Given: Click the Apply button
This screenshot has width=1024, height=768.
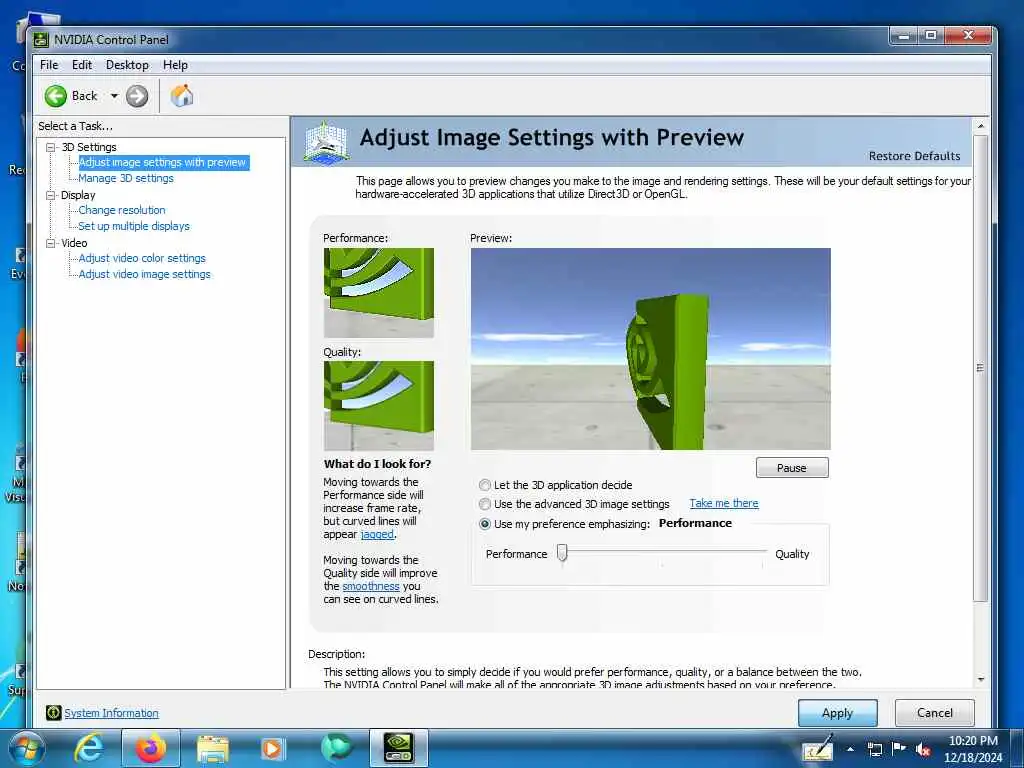Looking at the screenshot, I should (x=837, y=712).
